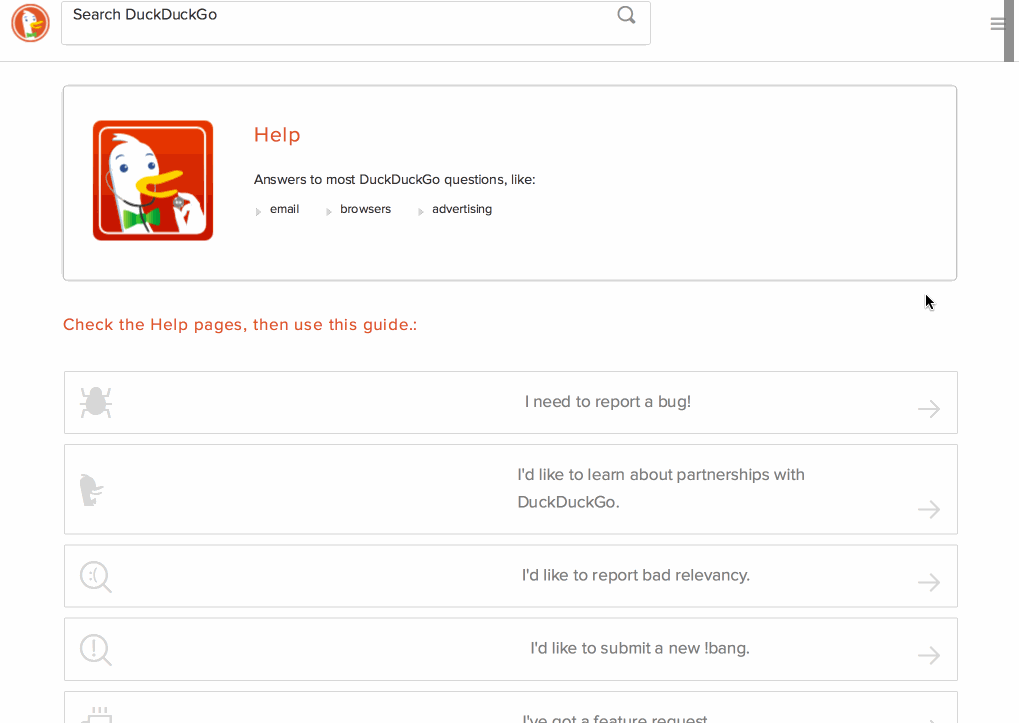The image size is (1019, 723).
Task: Click arrow on 'report a bug' row
Action: pyautogui.click(x=929, y=409)
